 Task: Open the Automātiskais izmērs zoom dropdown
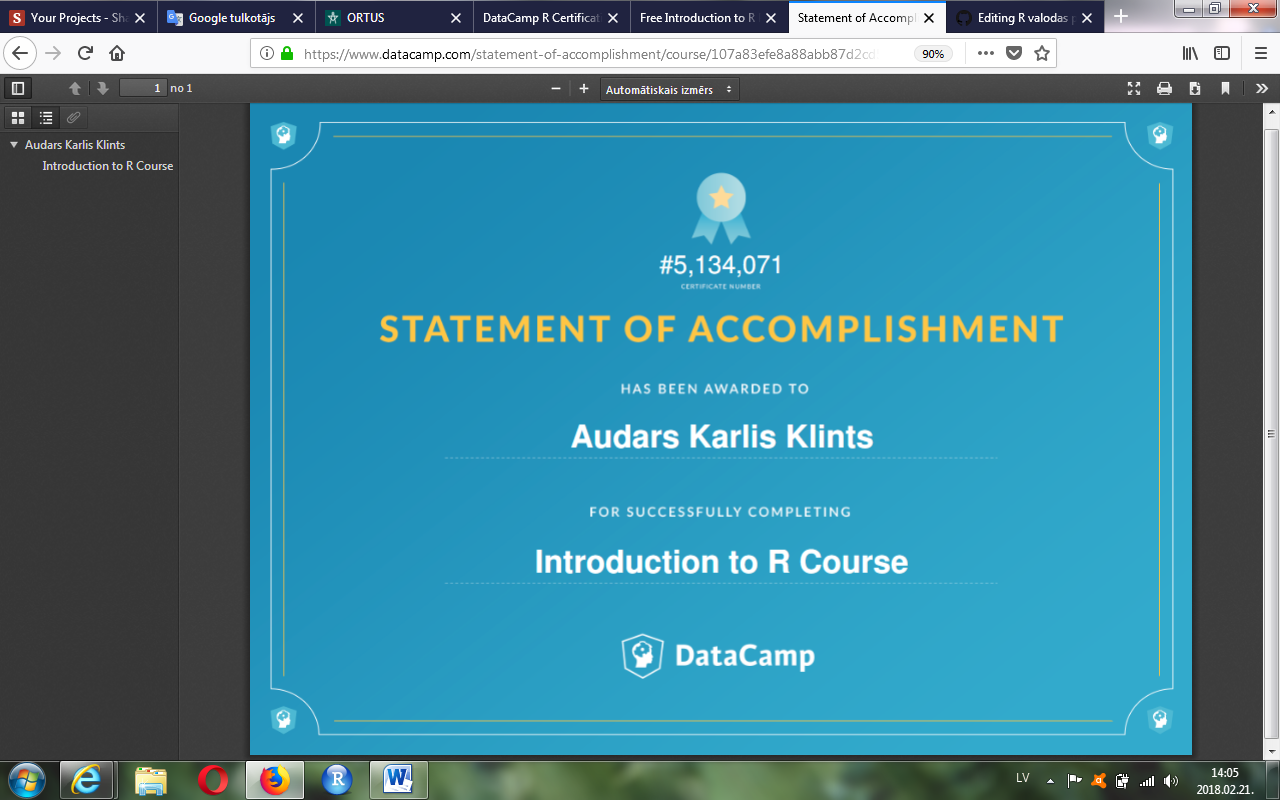[669, 89]
